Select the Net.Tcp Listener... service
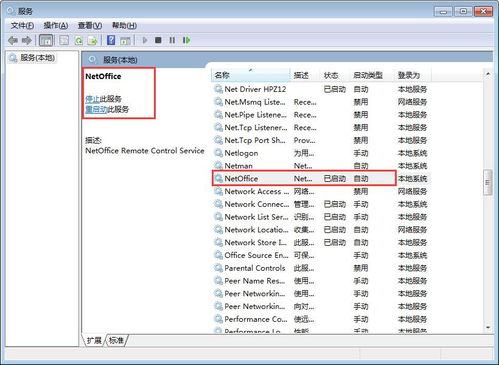The height and width of the screenshot is (365, 499). [x=321, y=127]
